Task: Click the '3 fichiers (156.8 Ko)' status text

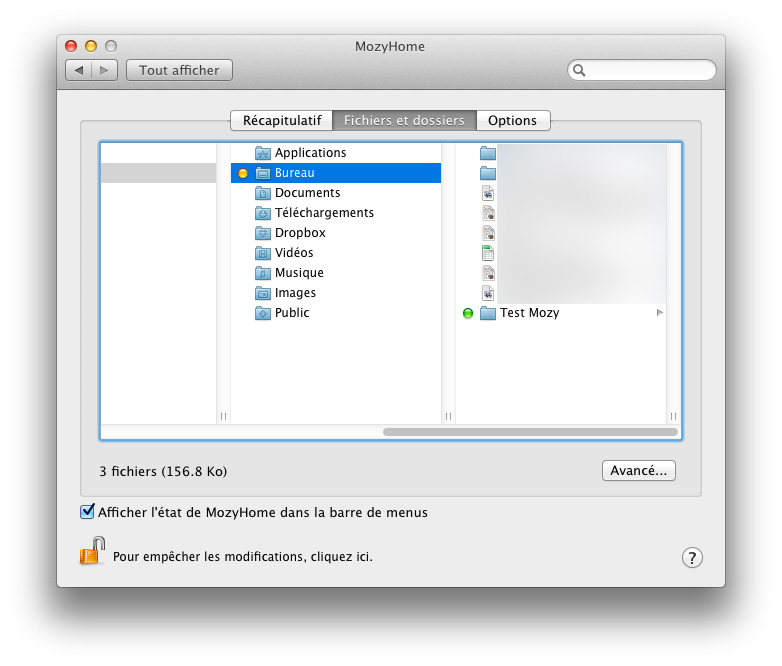Action: (x=163, y=471)
